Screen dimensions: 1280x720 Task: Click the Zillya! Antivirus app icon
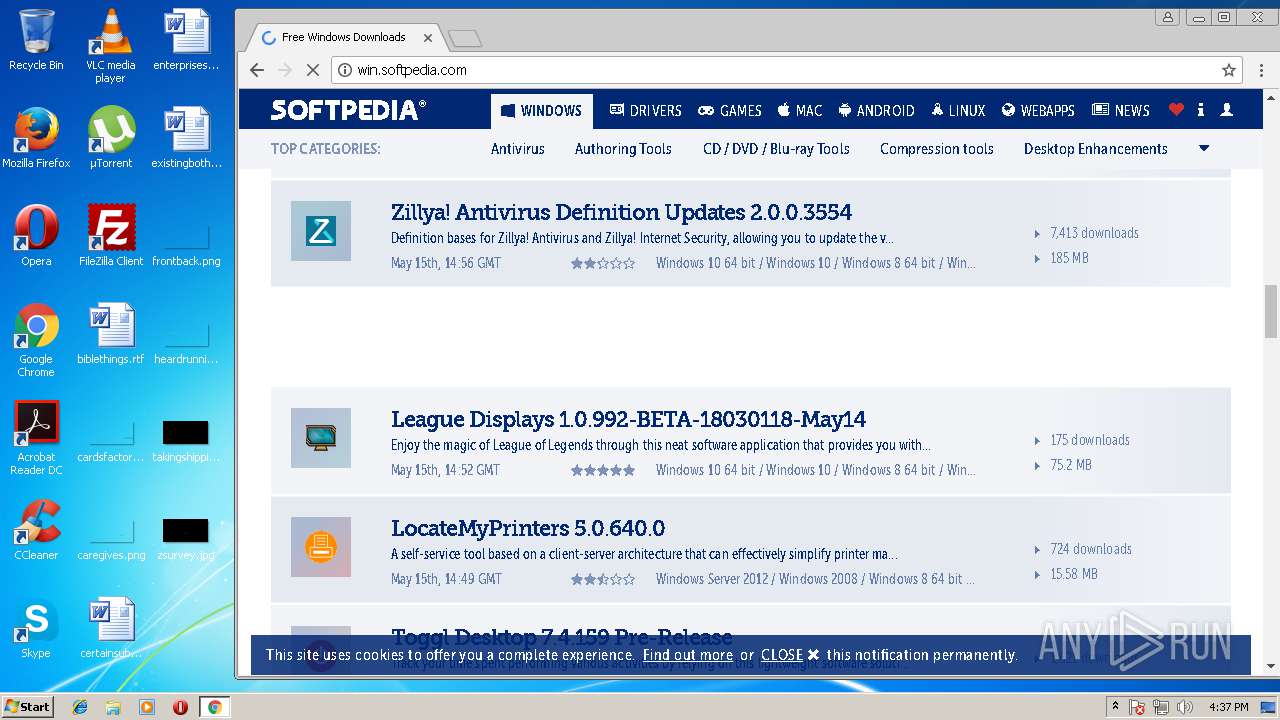[321, 231]
